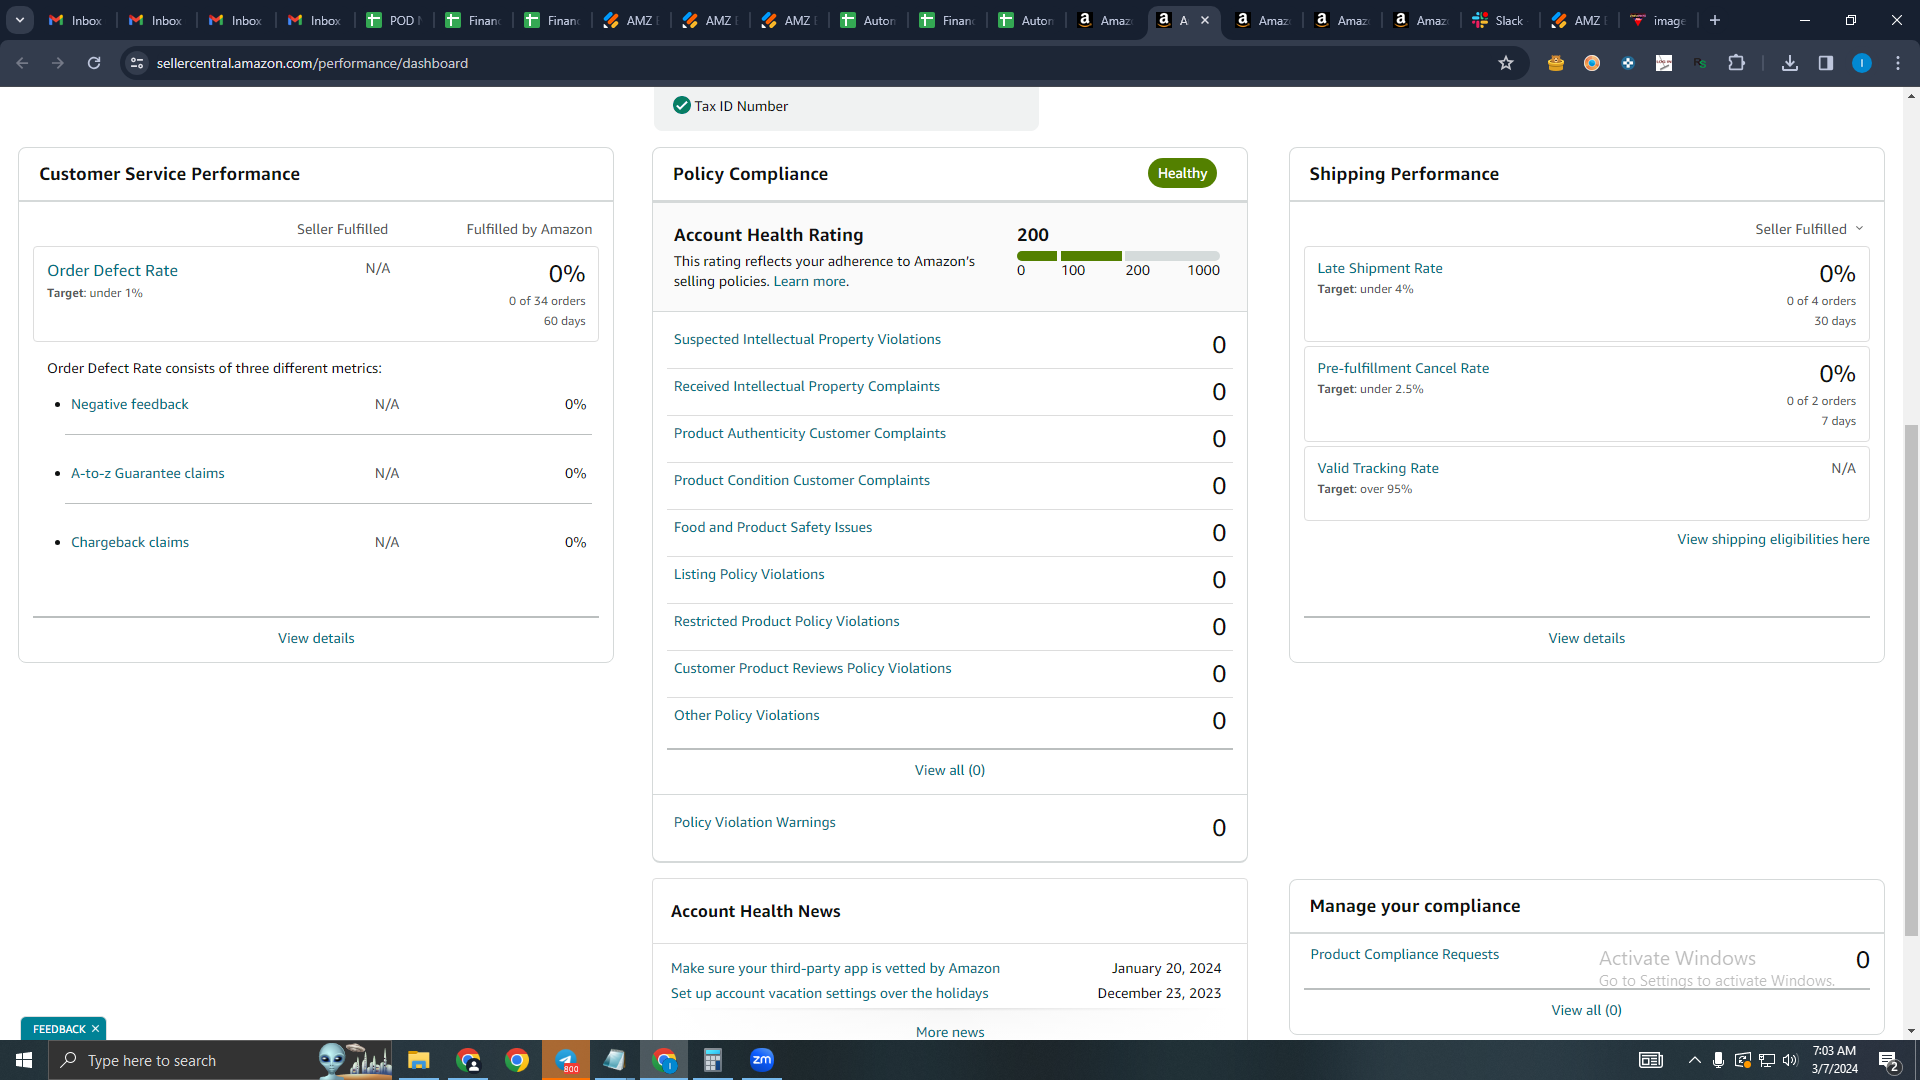This screenshot has width=1920, height=1080.
Task: Close the active Amazon tab
Action: pos(1205,20)
